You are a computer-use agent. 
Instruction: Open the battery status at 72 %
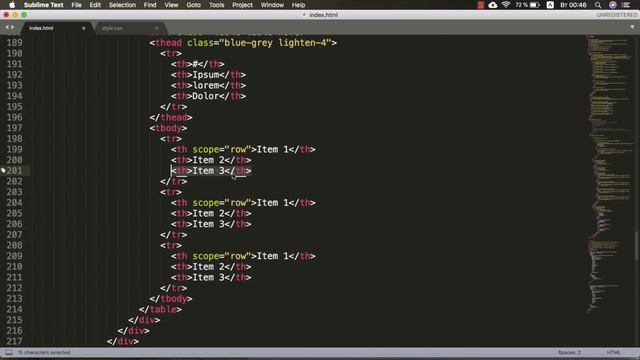(x=527, y=5)
